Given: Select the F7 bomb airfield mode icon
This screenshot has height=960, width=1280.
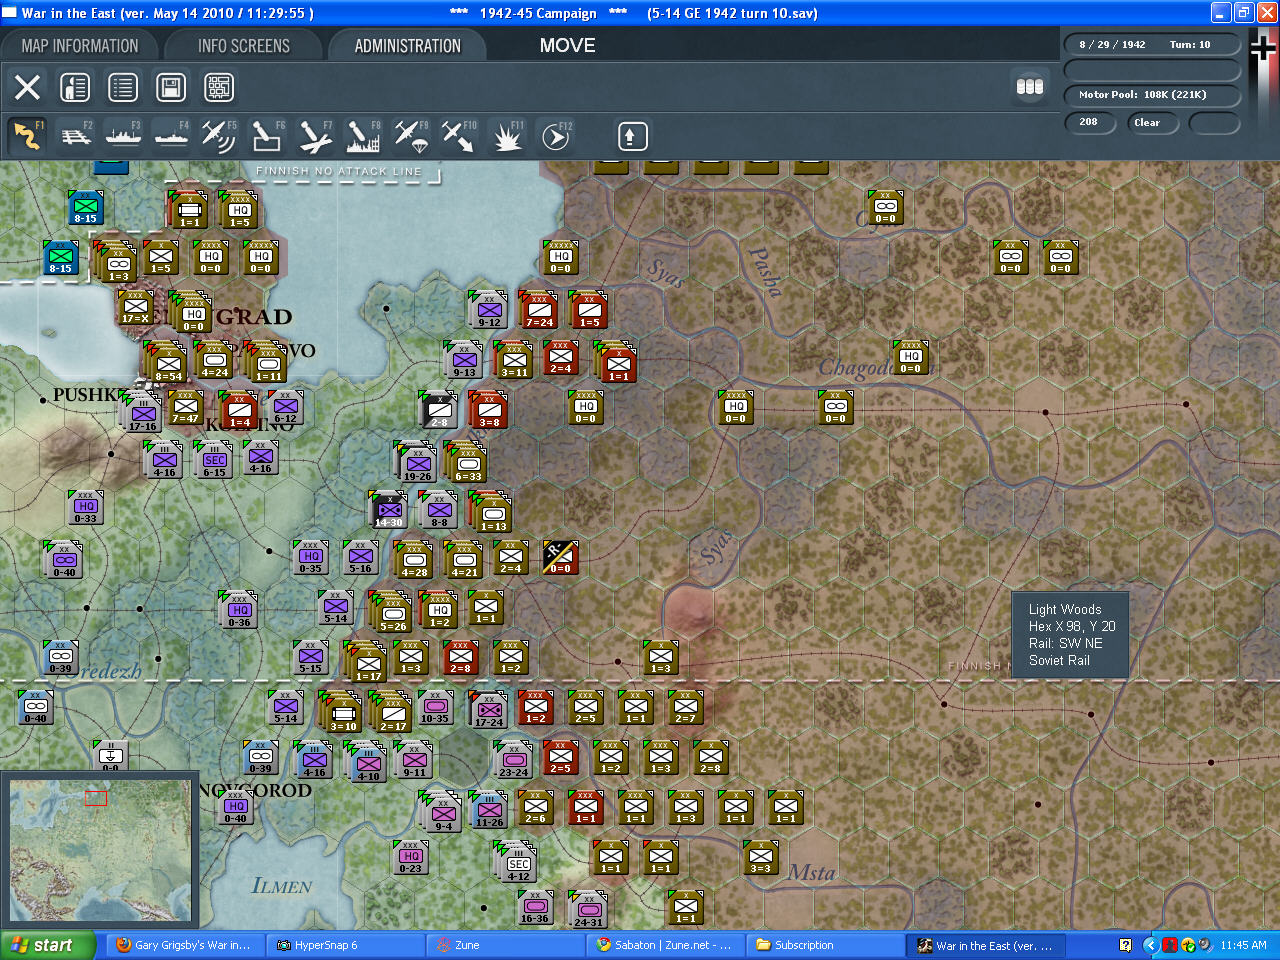Looking at the screenshot, I should coord(315,136).
